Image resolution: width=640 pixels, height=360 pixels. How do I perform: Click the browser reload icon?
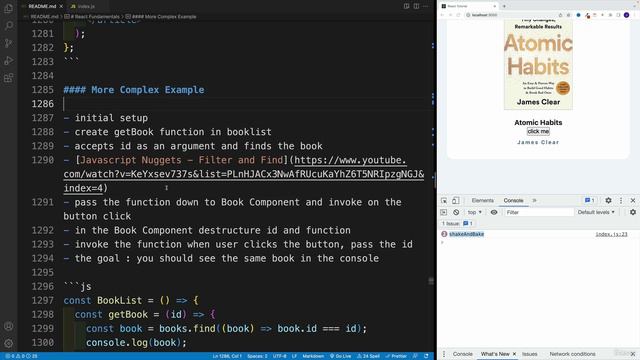[458, 15]
